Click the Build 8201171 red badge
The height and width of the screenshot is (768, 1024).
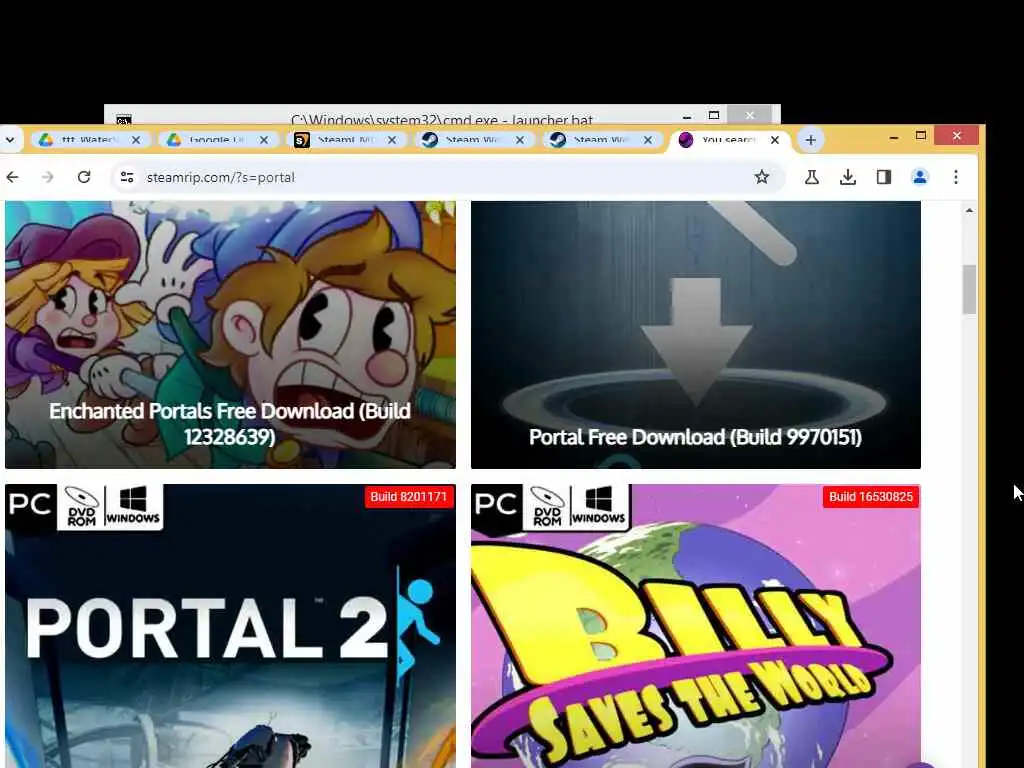[409, 497]
